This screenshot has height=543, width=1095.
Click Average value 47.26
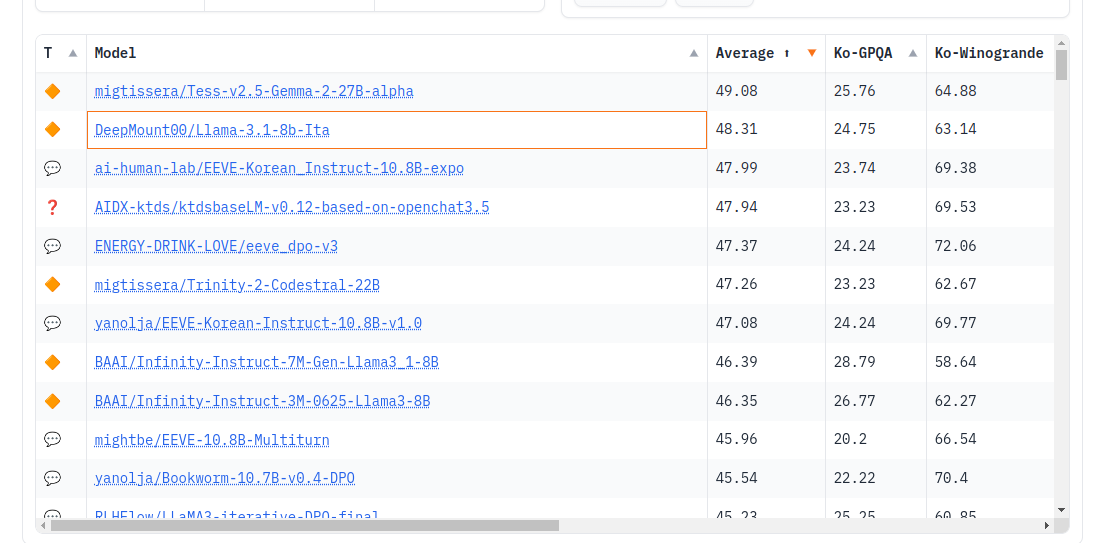tap(736, 284)
